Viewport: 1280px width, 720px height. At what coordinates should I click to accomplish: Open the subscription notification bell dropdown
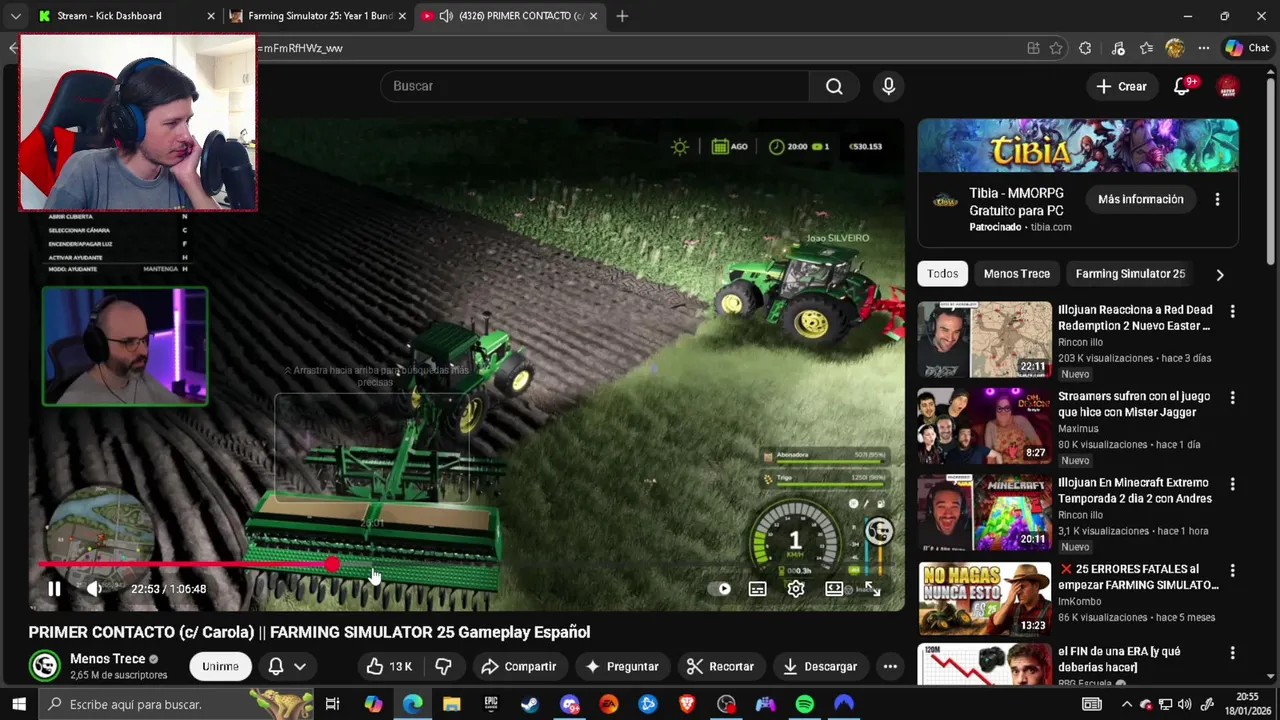pyautogui.click(x=287, y=666)
